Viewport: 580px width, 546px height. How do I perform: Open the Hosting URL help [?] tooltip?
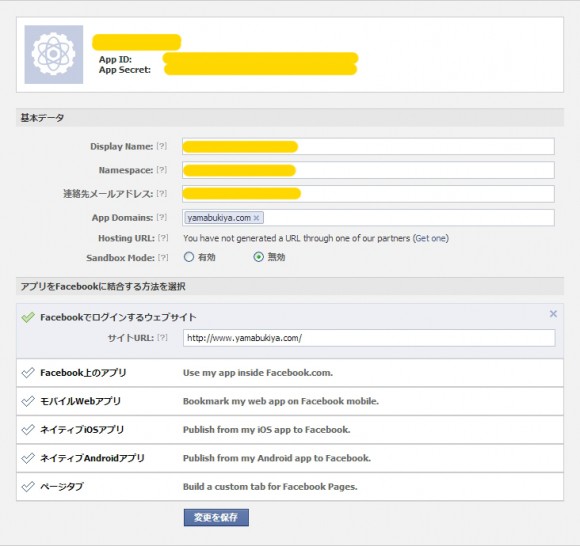[163, 238]
